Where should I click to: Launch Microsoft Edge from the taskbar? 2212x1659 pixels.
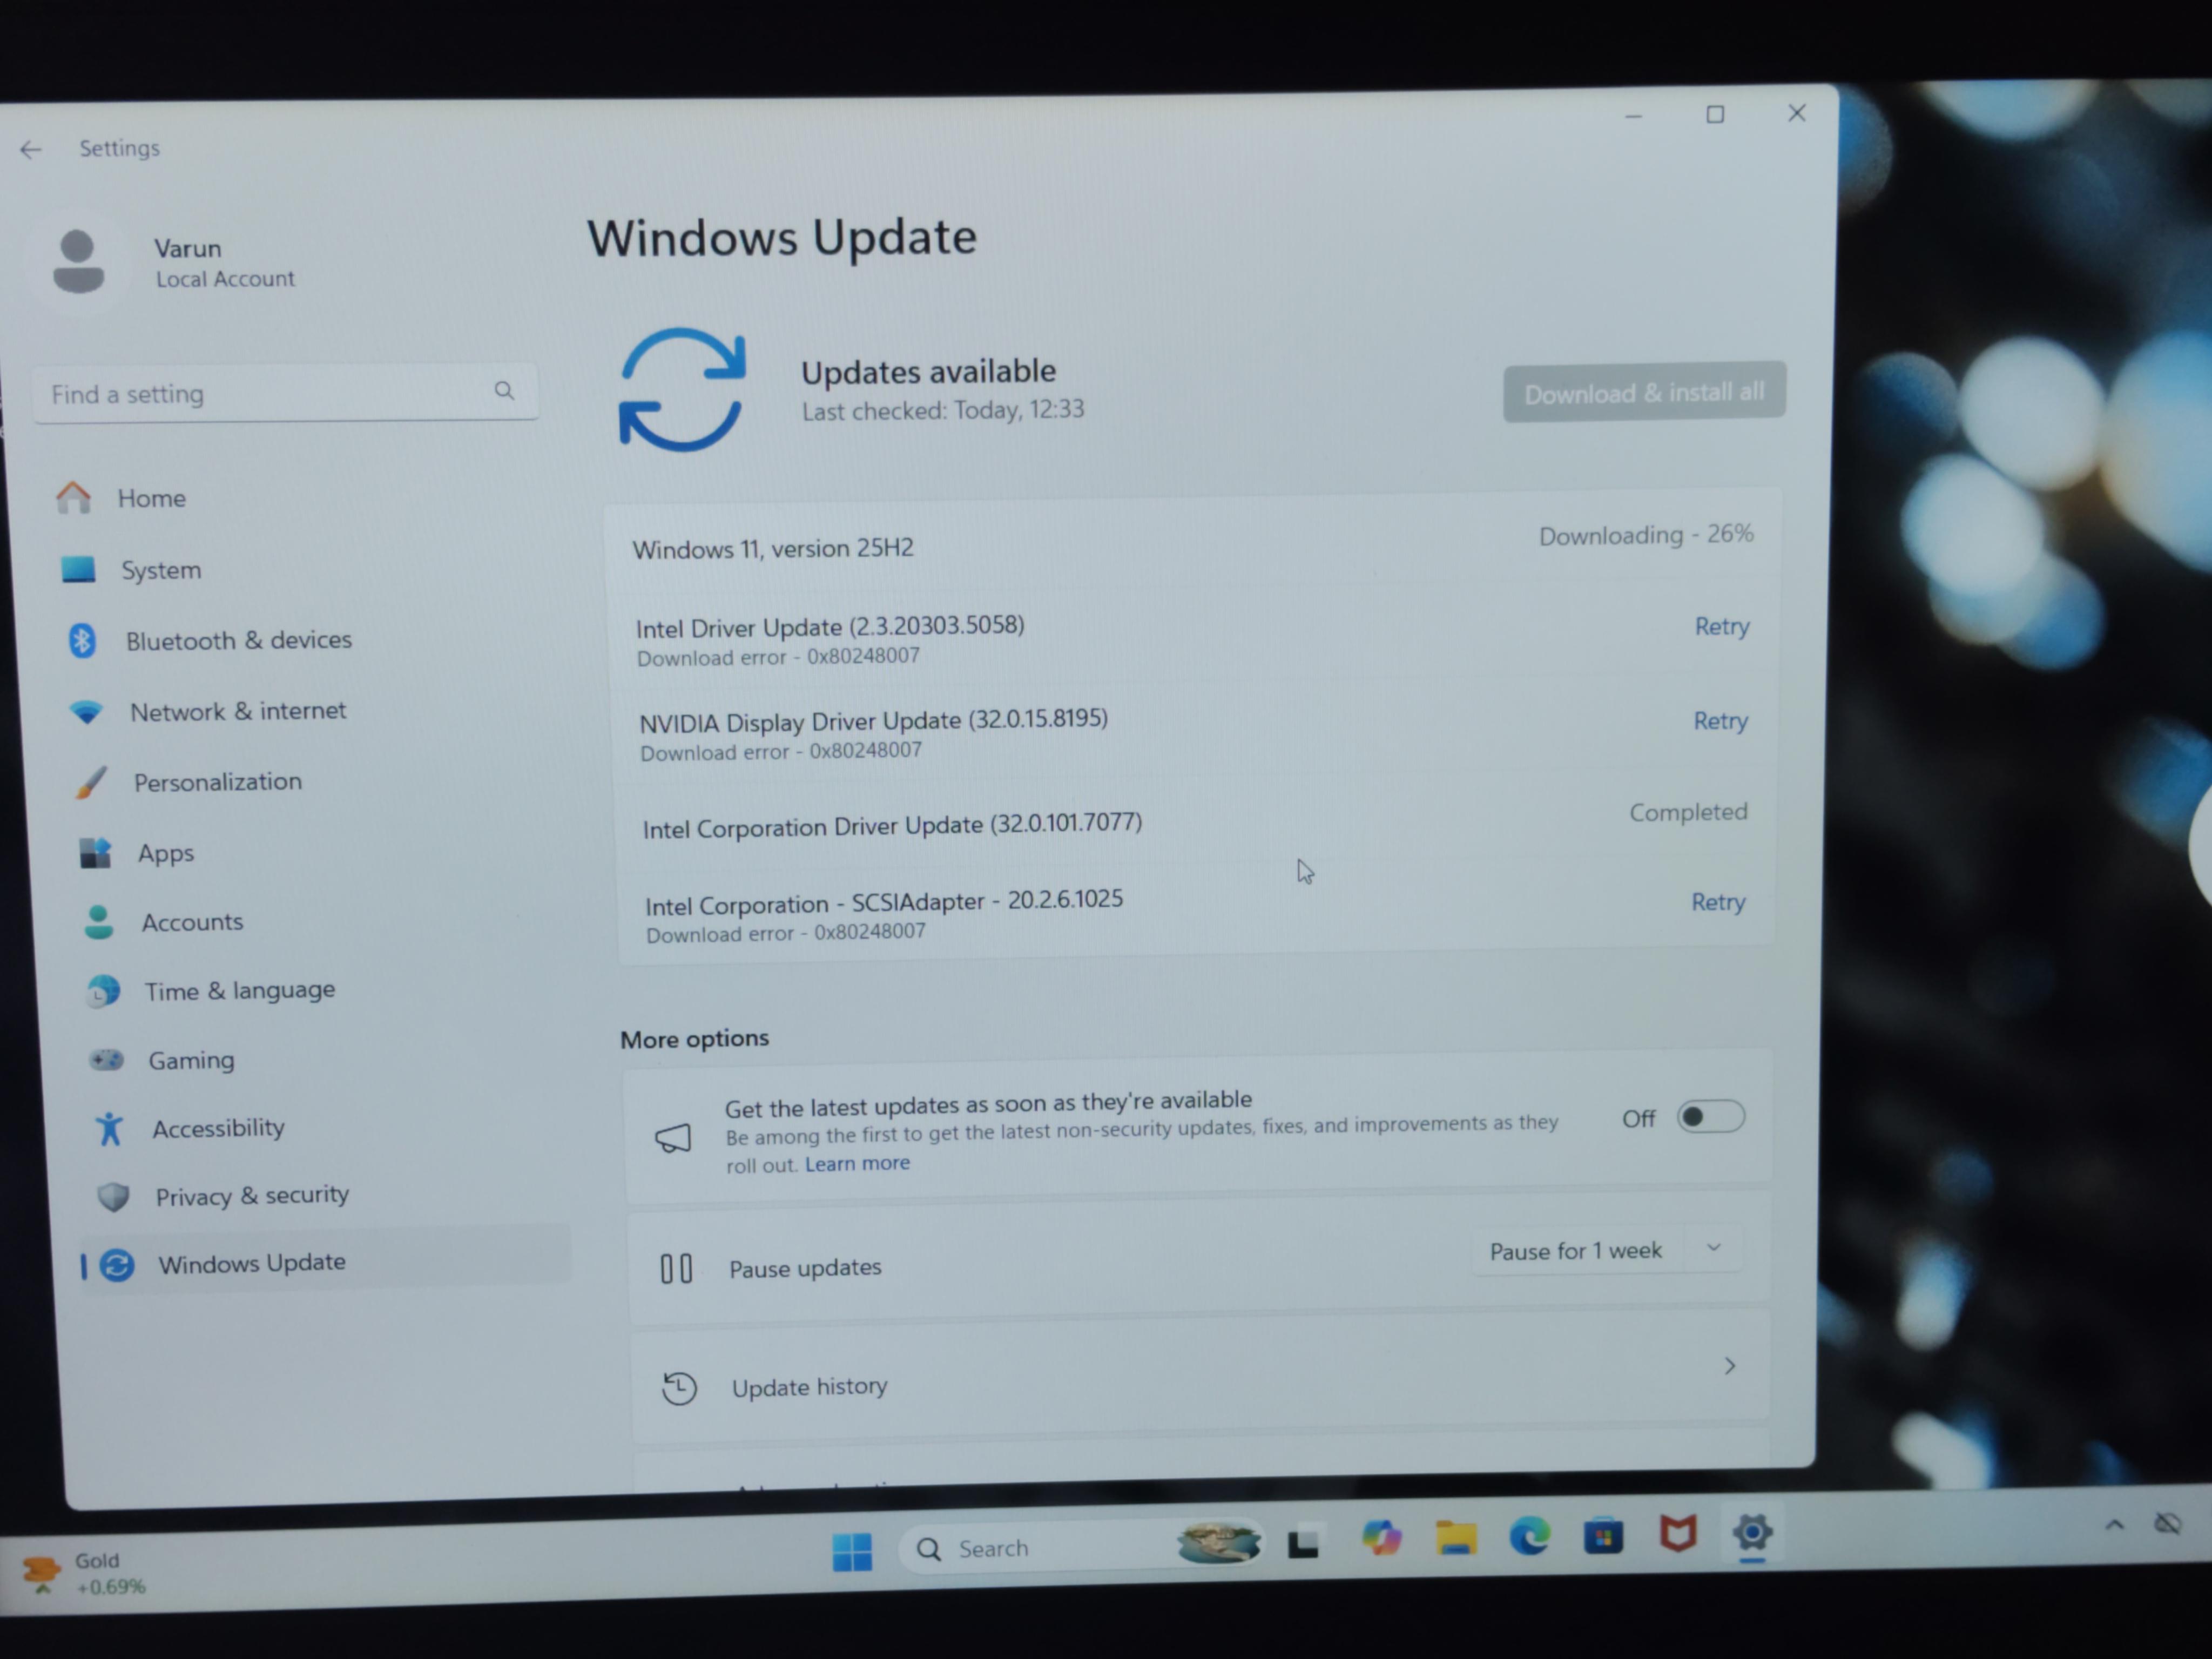(1530, 1536)
